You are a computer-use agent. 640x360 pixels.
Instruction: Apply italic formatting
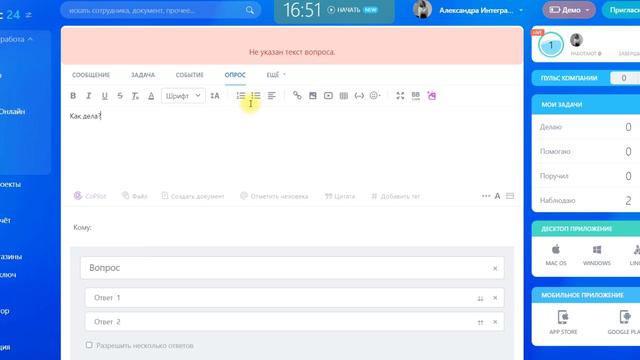(x=89, y=96)
